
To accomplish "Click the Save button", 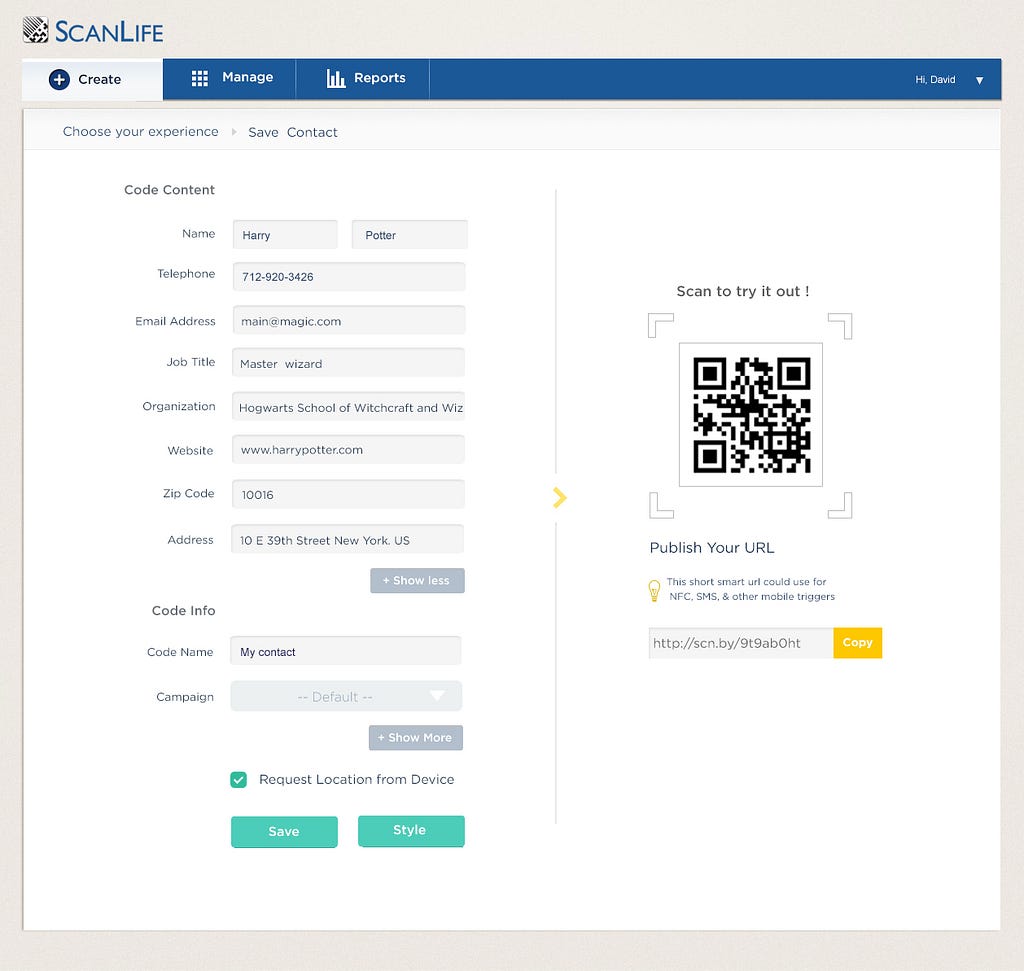I will pyautogui.click(x=284, y=832).
